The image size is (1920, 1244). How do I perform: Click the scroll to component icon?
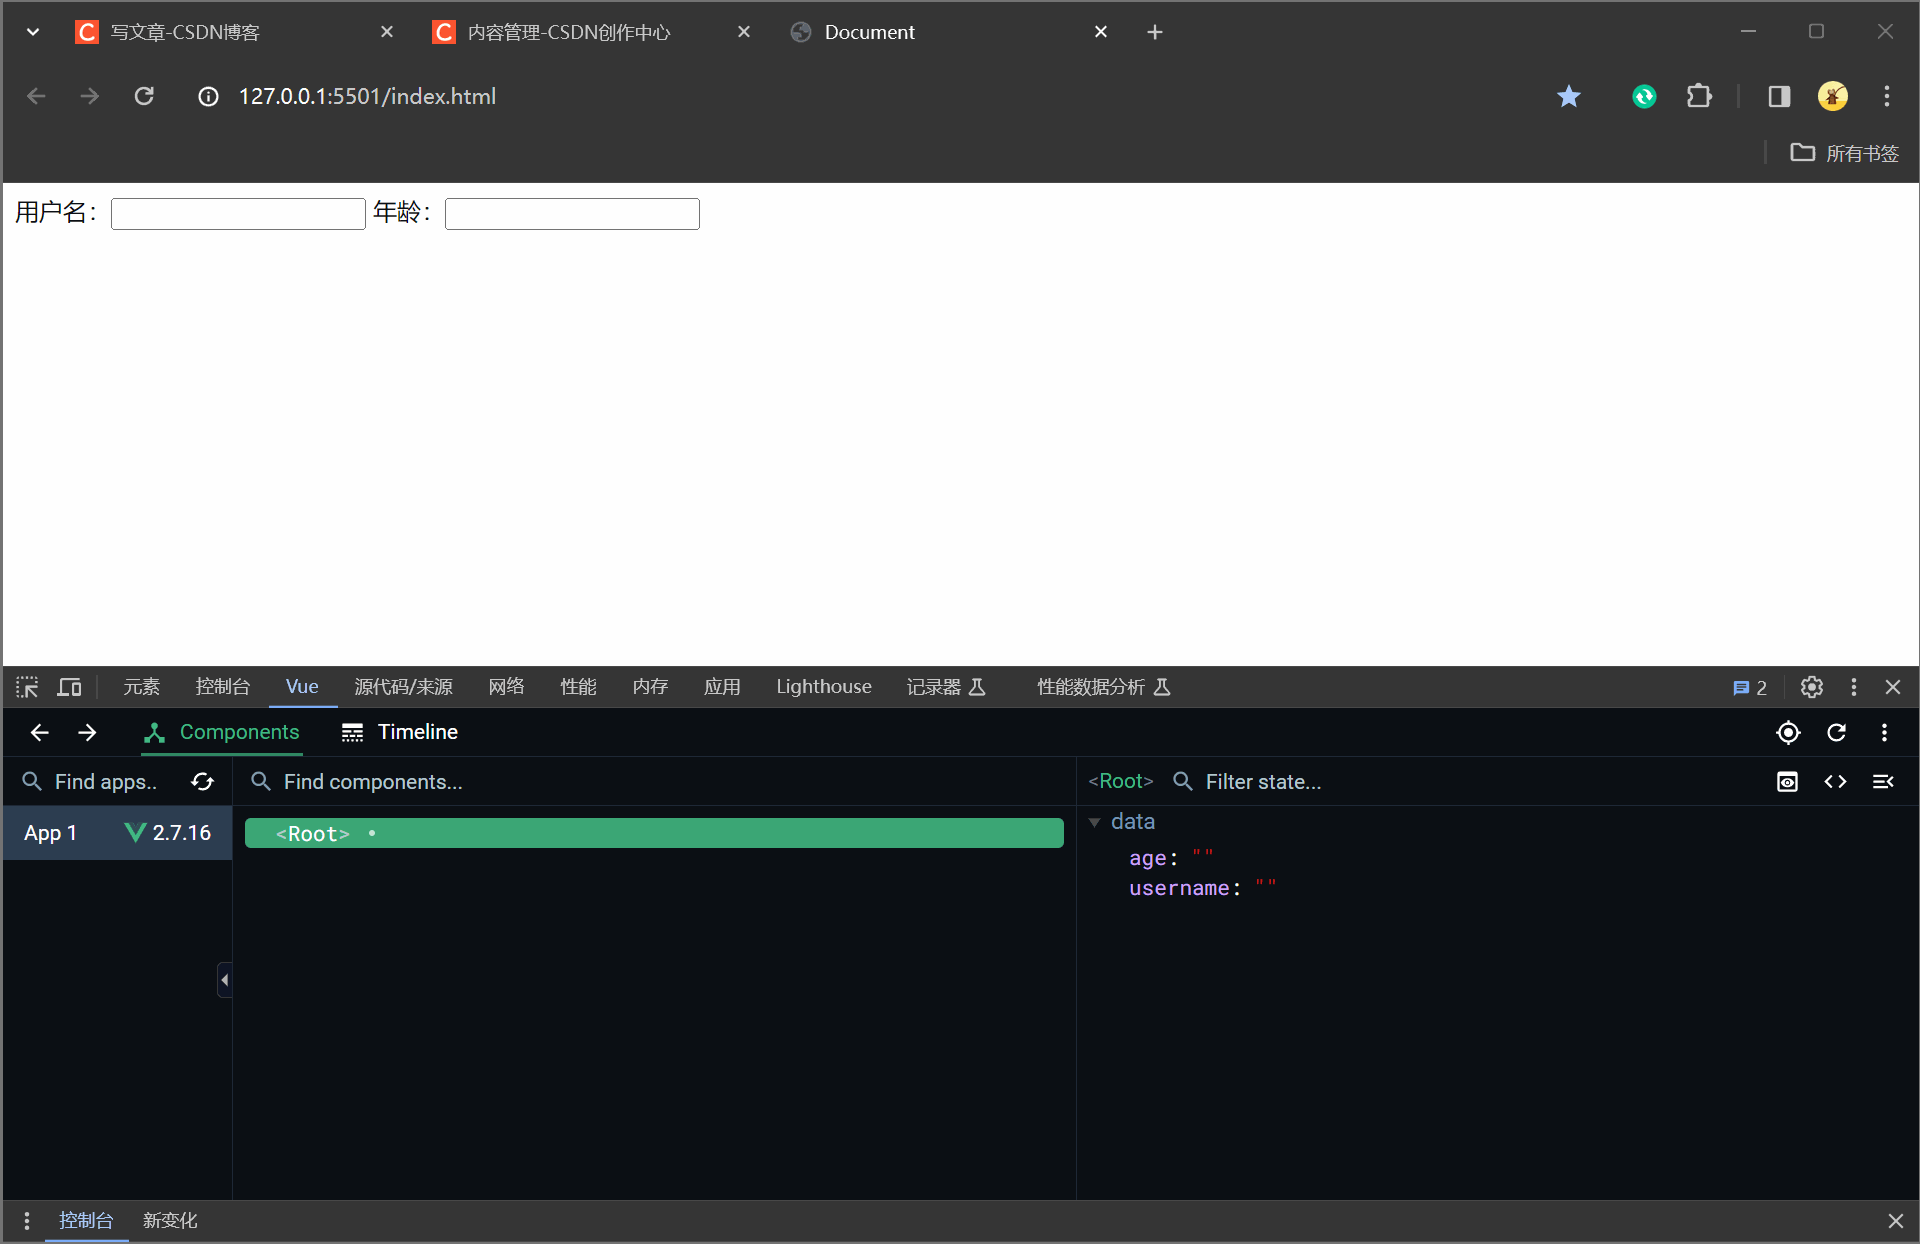(1788, 781)
